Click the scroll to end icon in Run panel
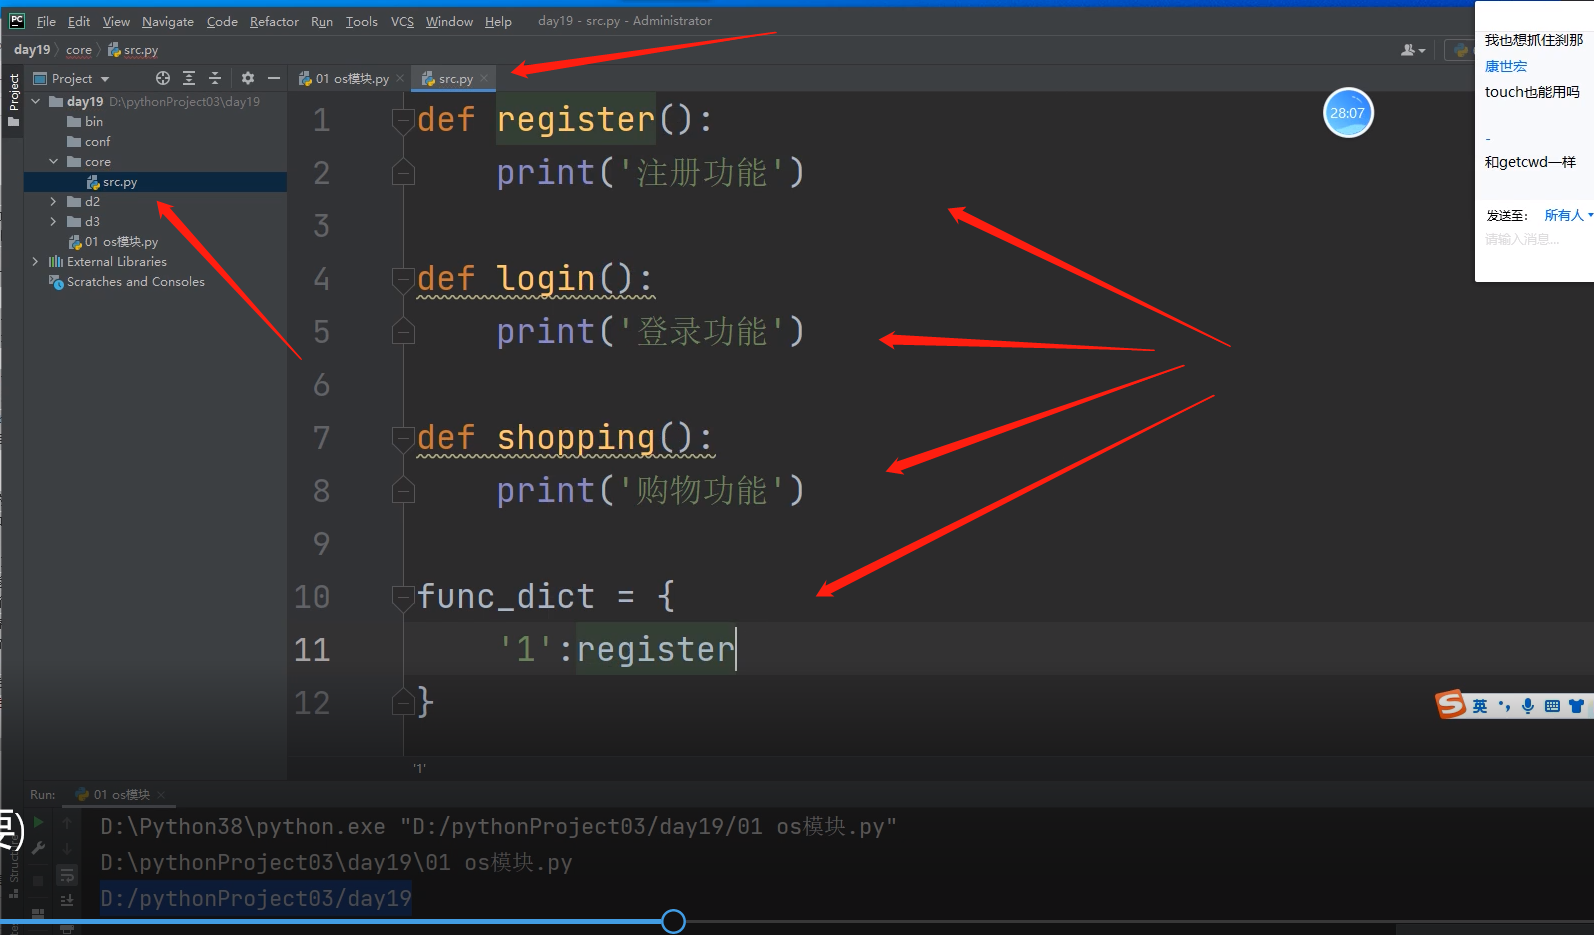Viewport: 1594px width, 935px height. 67,901
